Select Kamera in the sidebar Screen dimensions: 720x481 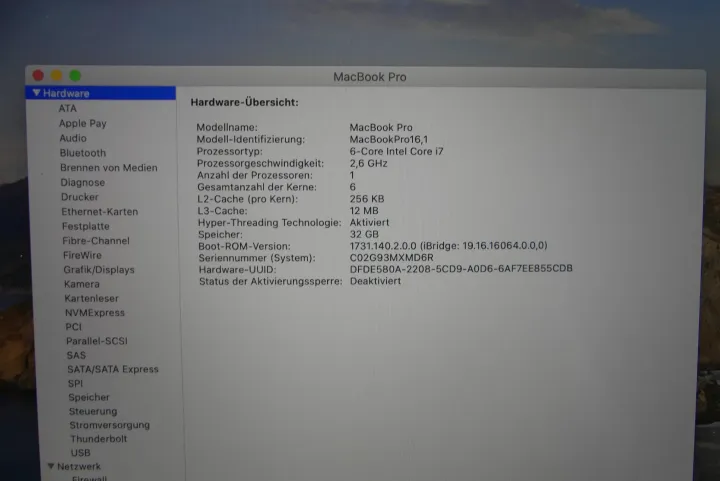(x=82, y=284)
